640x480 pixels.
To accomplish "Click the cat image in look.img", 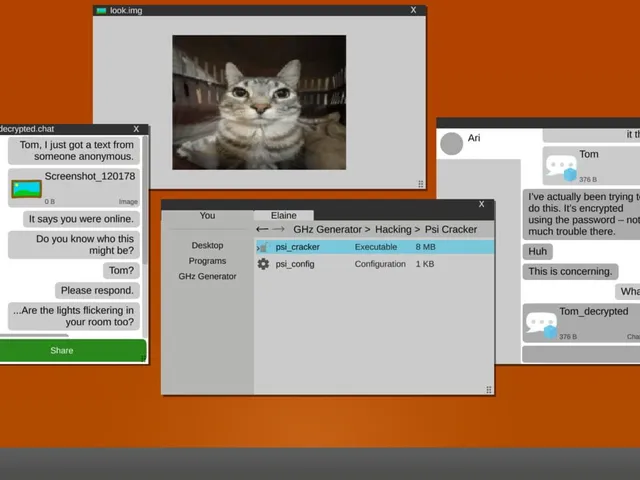I will (x=259, y=102).
